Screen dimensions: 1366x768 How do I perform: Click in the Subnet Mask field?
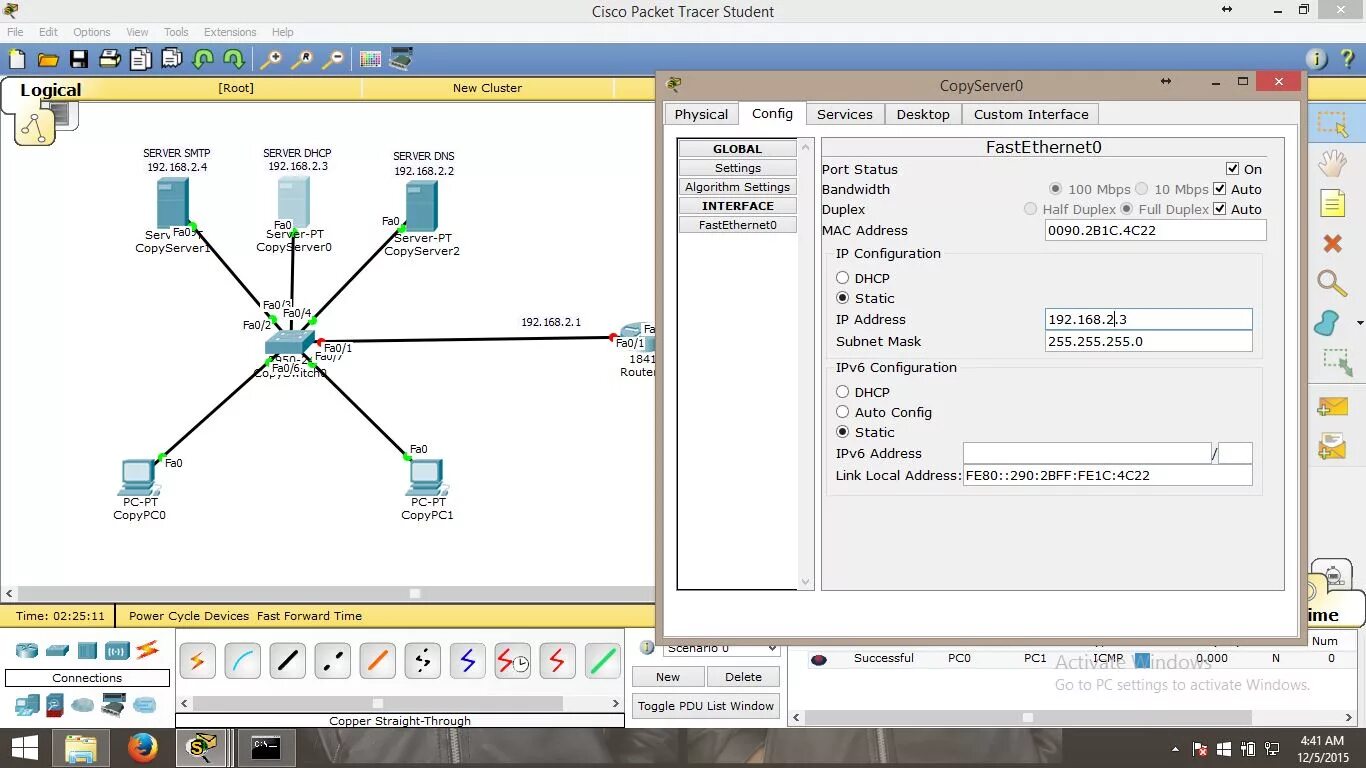click(1148, 341)
